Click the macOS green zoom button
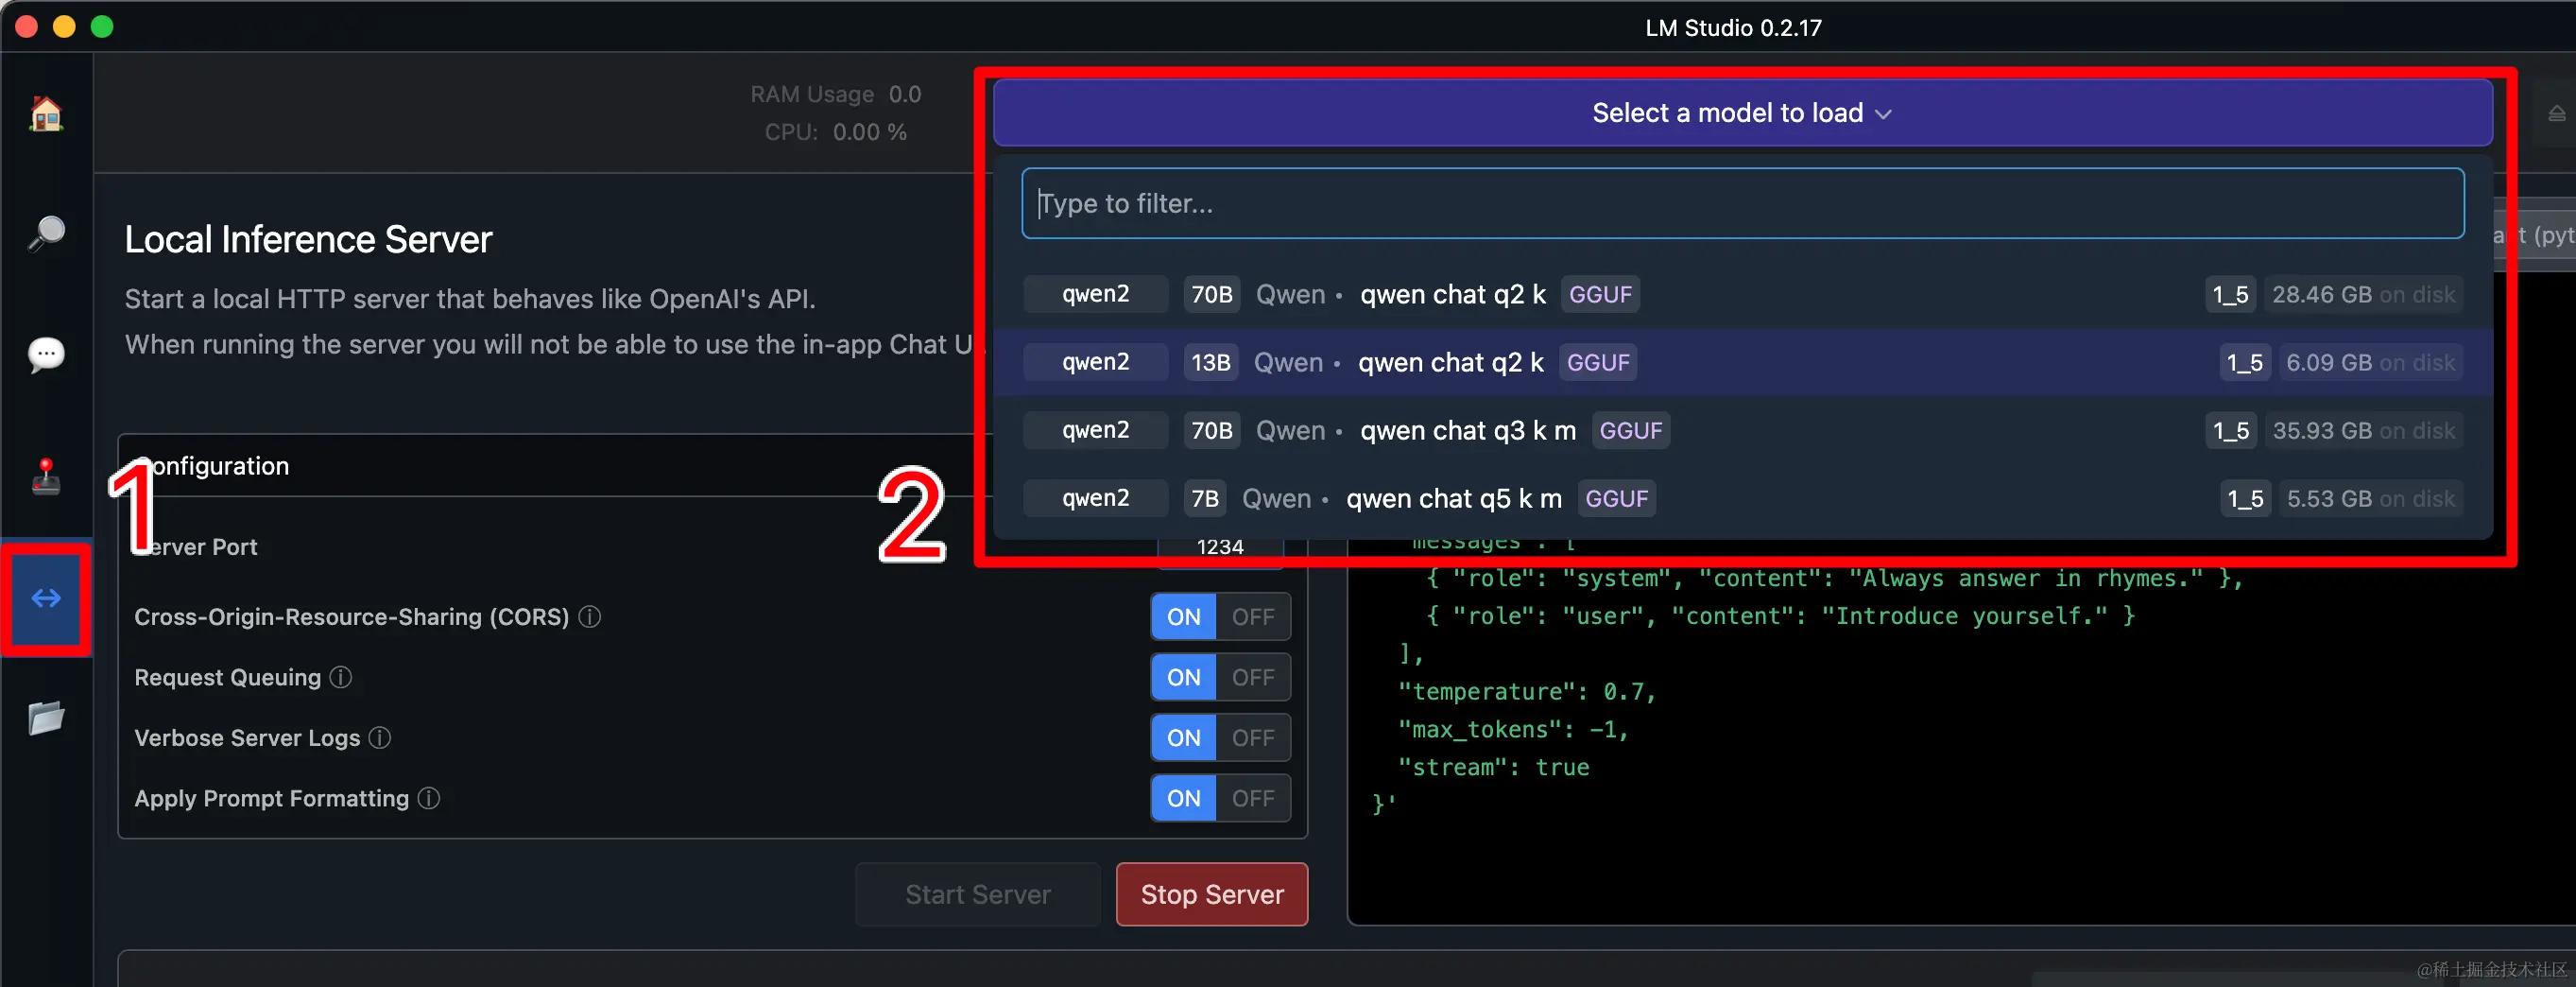The image size is (2576, 987). click(102, 26)
